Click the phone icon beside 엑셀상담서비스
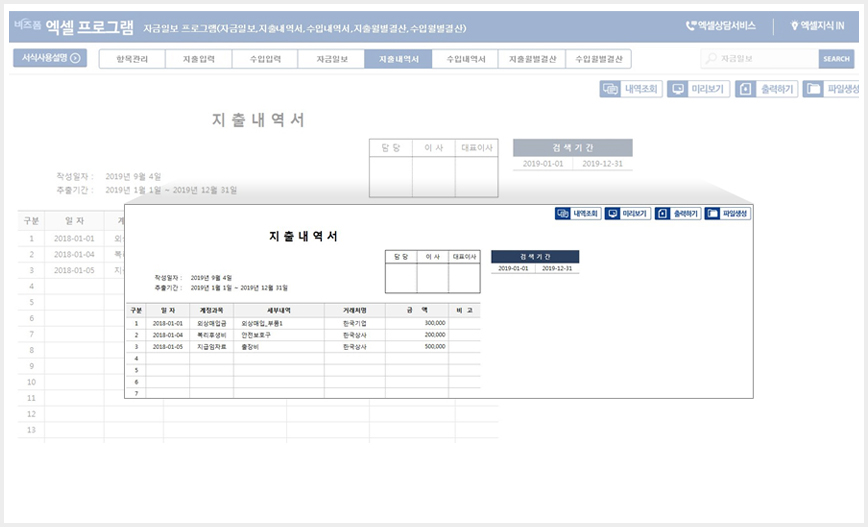The width and height of the screenshot is (868, 527). [690, 25]
